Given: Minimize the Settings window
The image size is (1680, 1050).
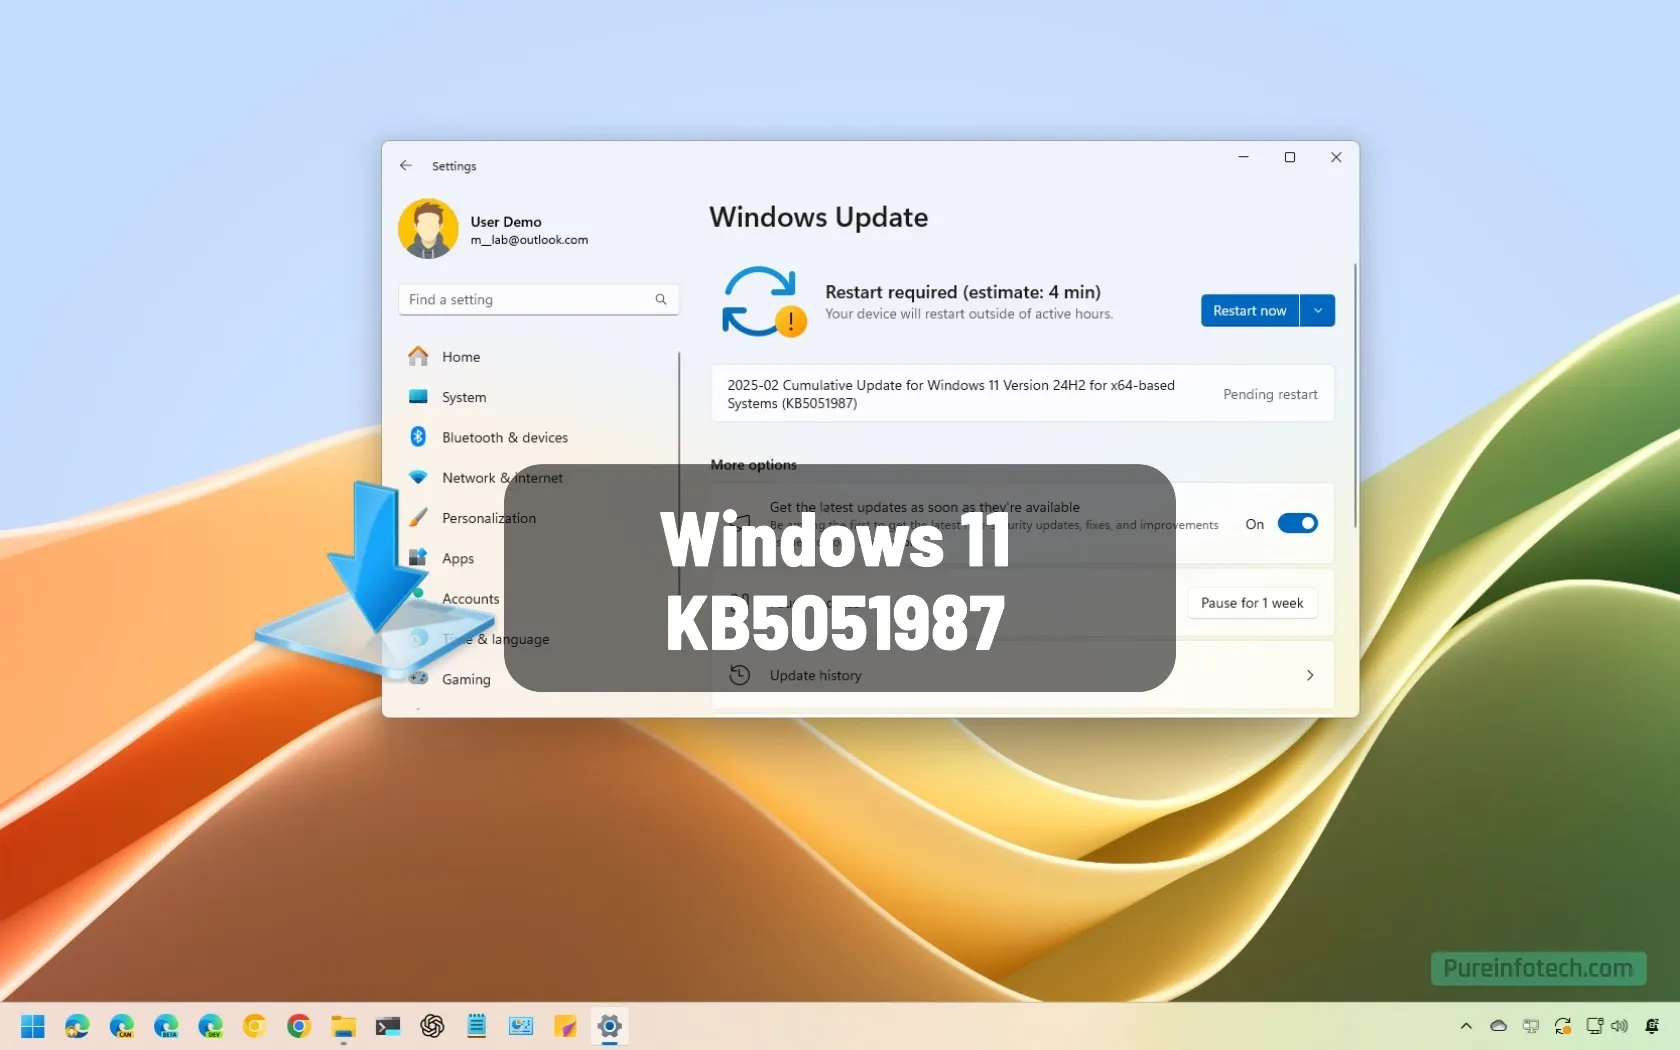Looking at the screenshot, I should (1243, 157).
